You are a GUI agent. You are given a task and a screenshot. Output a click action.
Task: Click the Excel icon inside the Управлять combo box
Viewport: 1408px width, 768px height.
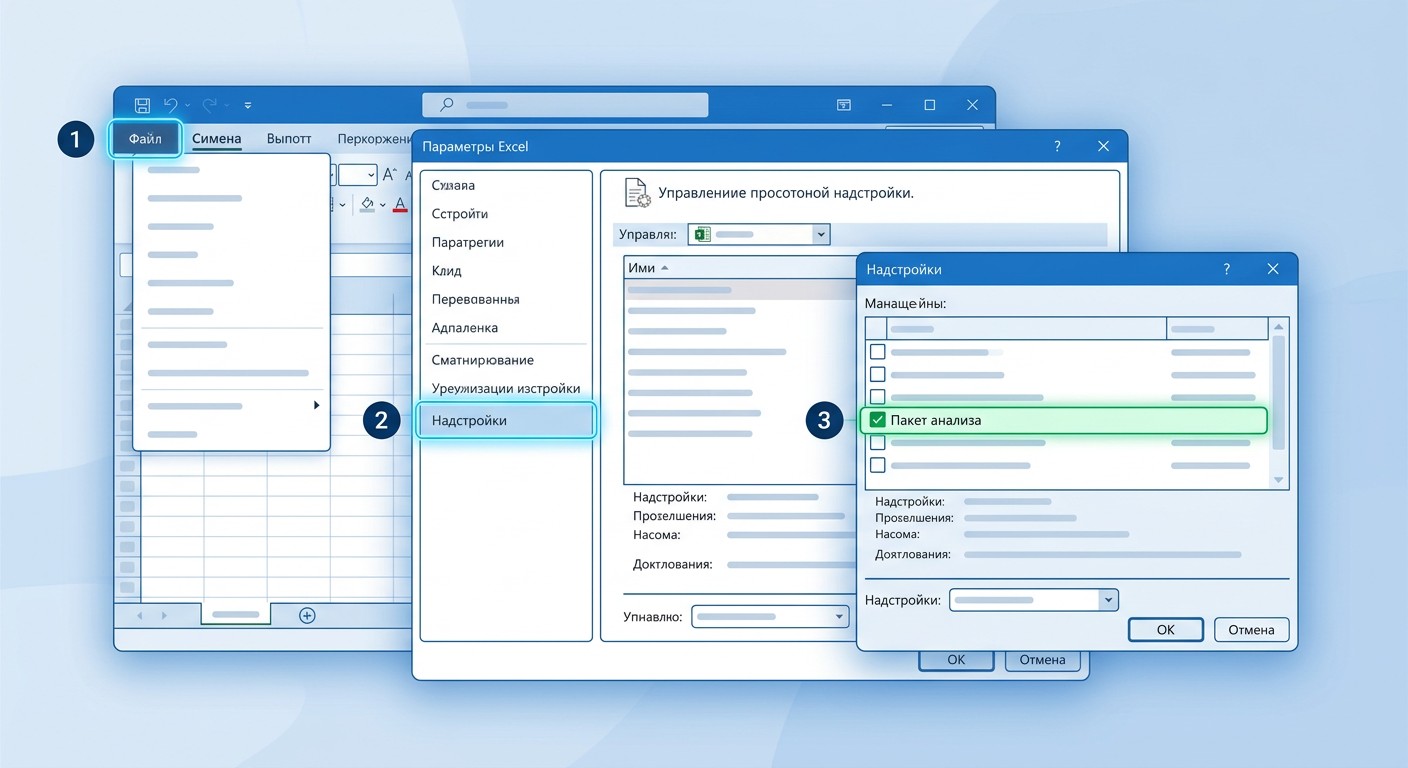(x=702, y=234)
